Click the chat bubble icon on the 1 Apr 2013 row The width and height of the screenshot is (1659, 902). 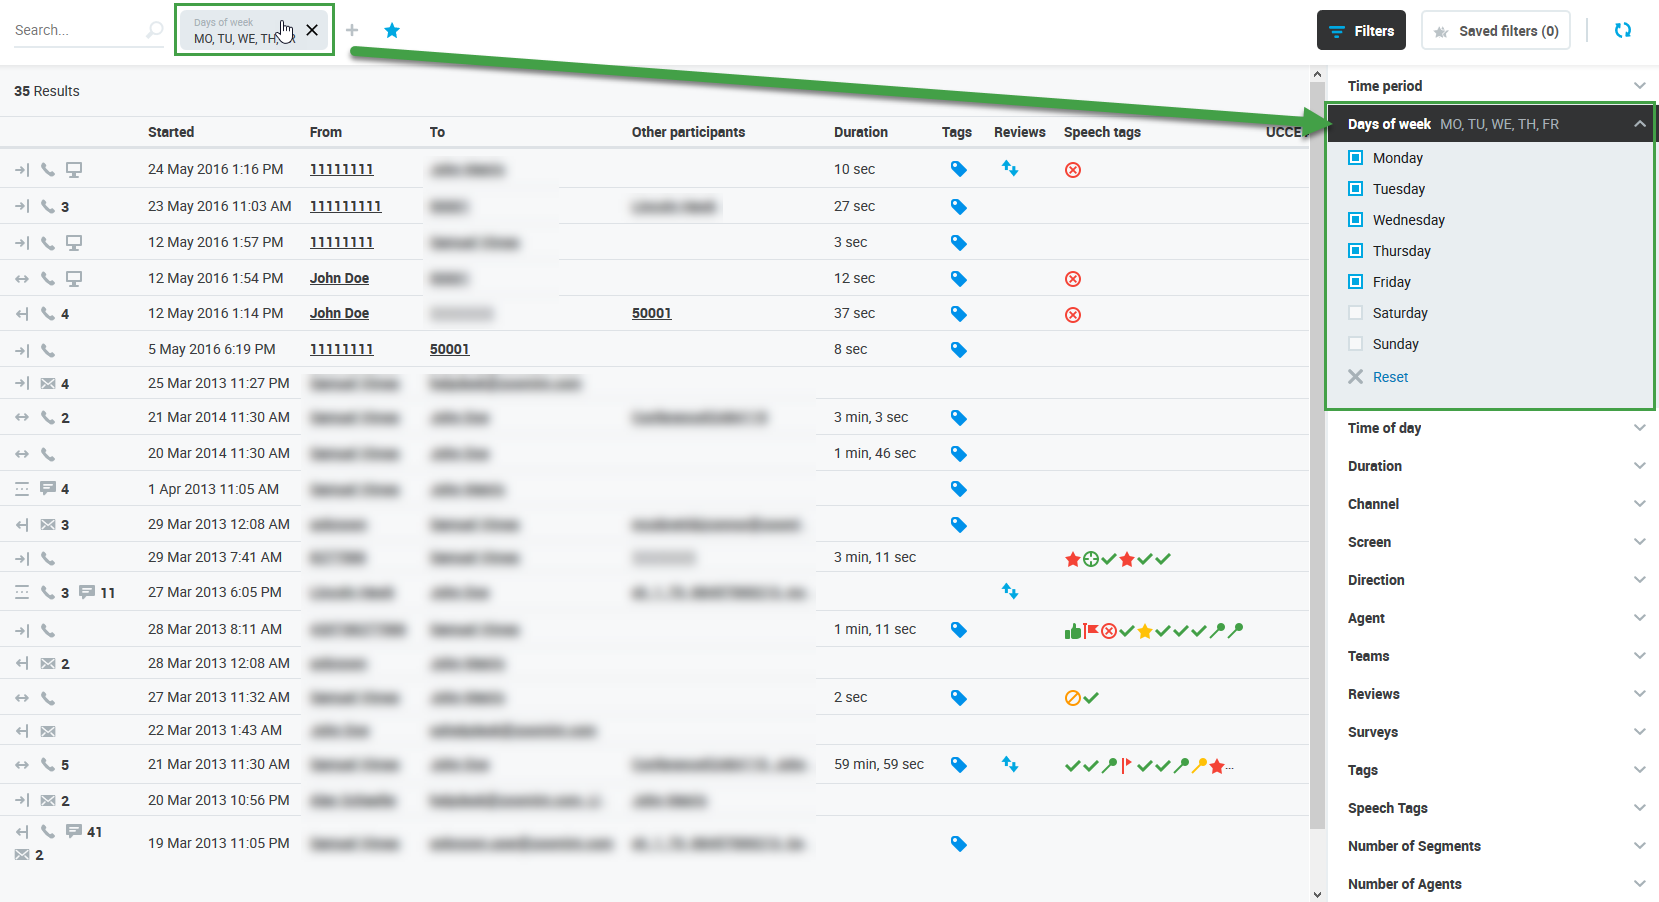click(x=48, y=488)
